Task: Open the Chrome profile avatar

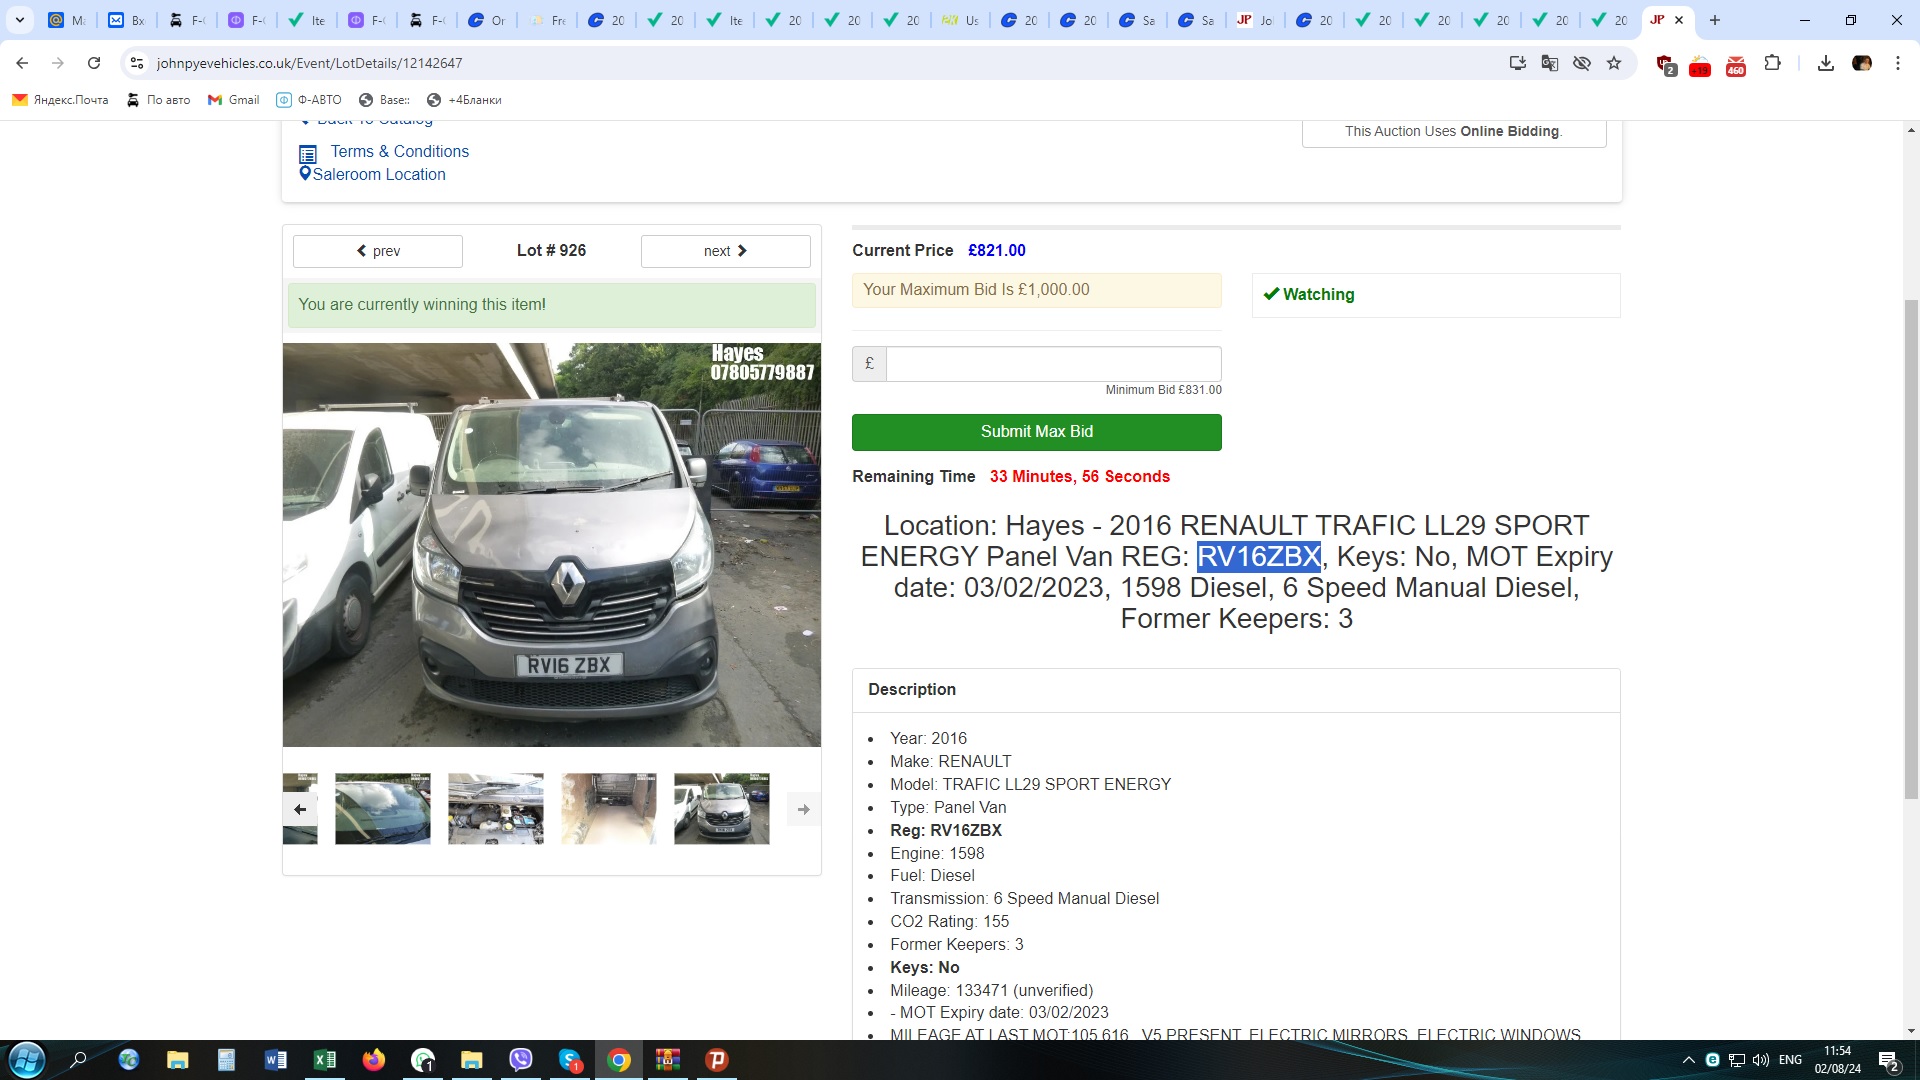Action: coord(1862,63)
